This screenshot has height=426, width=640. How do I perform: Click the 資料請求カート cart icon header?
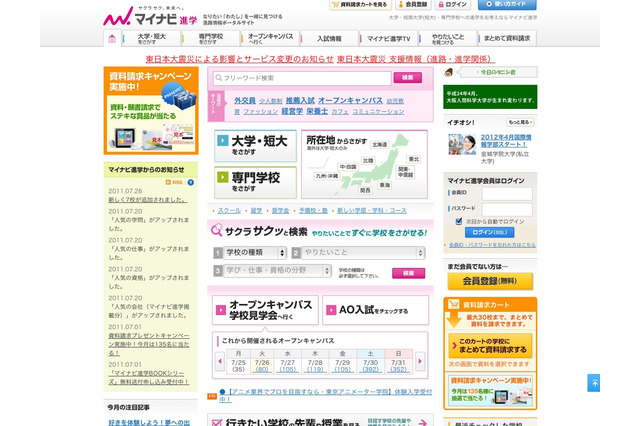[x=454, y=304]
